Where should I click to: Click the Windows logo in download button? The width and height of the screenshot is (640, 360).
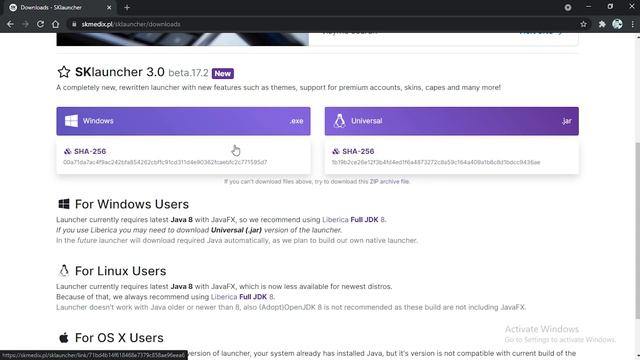click(x=71, y=121)
